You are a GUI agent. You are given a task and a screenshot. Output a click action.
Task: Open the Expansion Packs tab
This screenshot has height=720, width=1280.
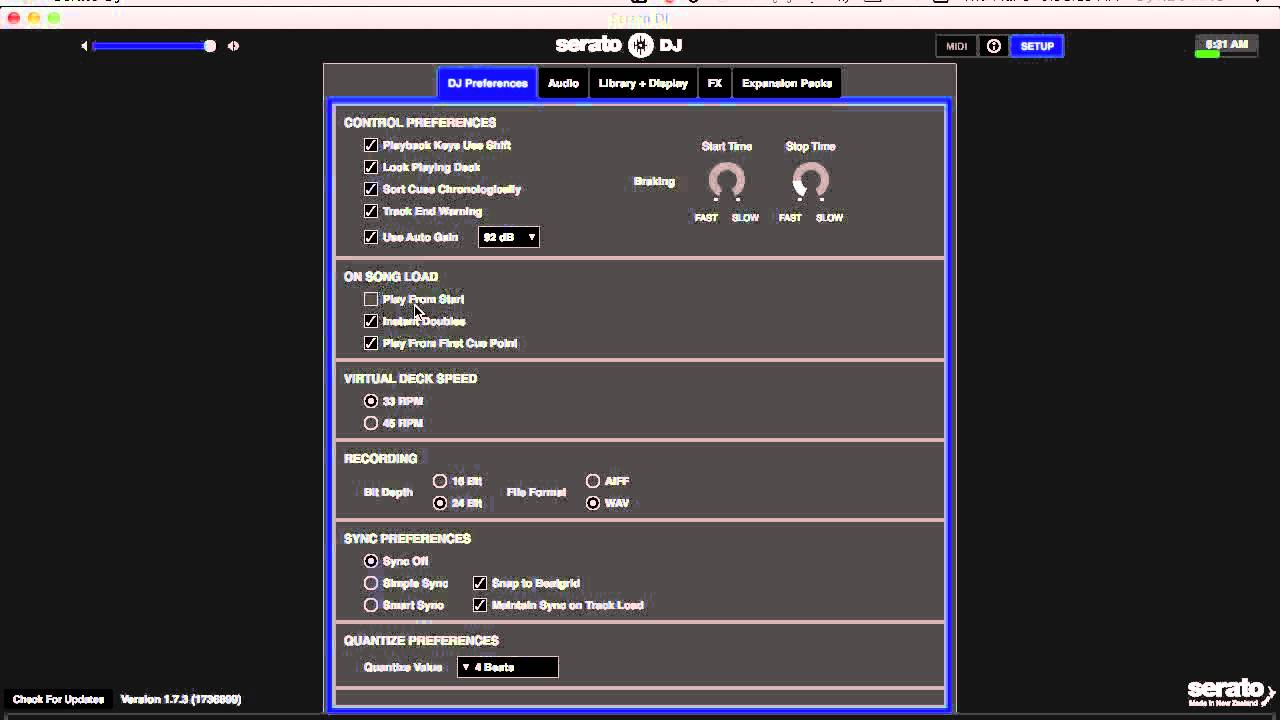click(x=787, y=84)
